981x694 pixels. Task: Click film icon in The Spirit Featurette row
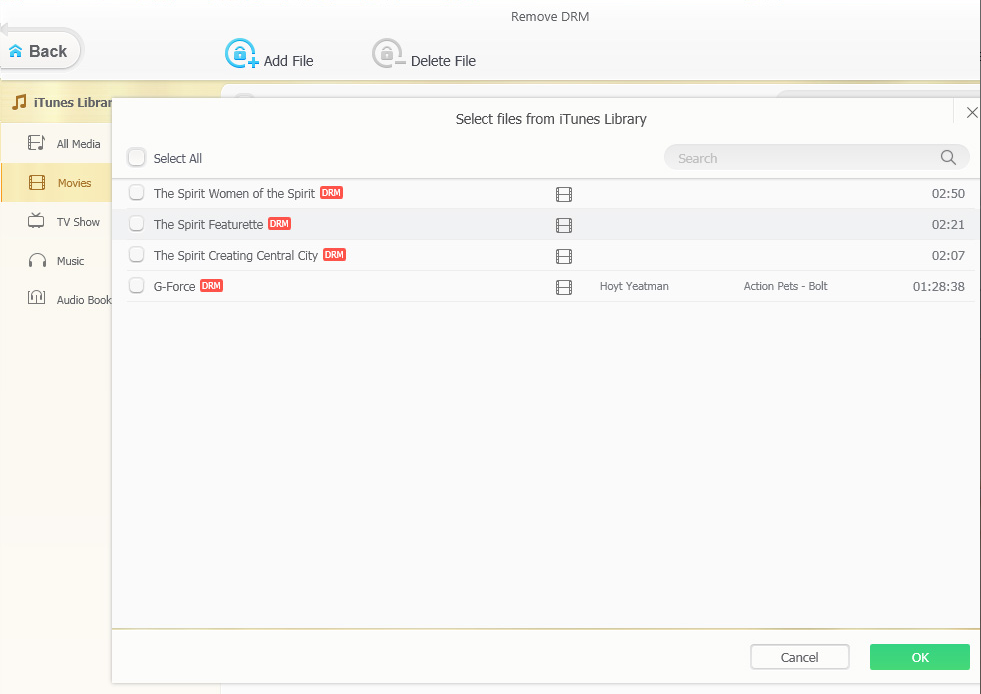pos(564,225)
